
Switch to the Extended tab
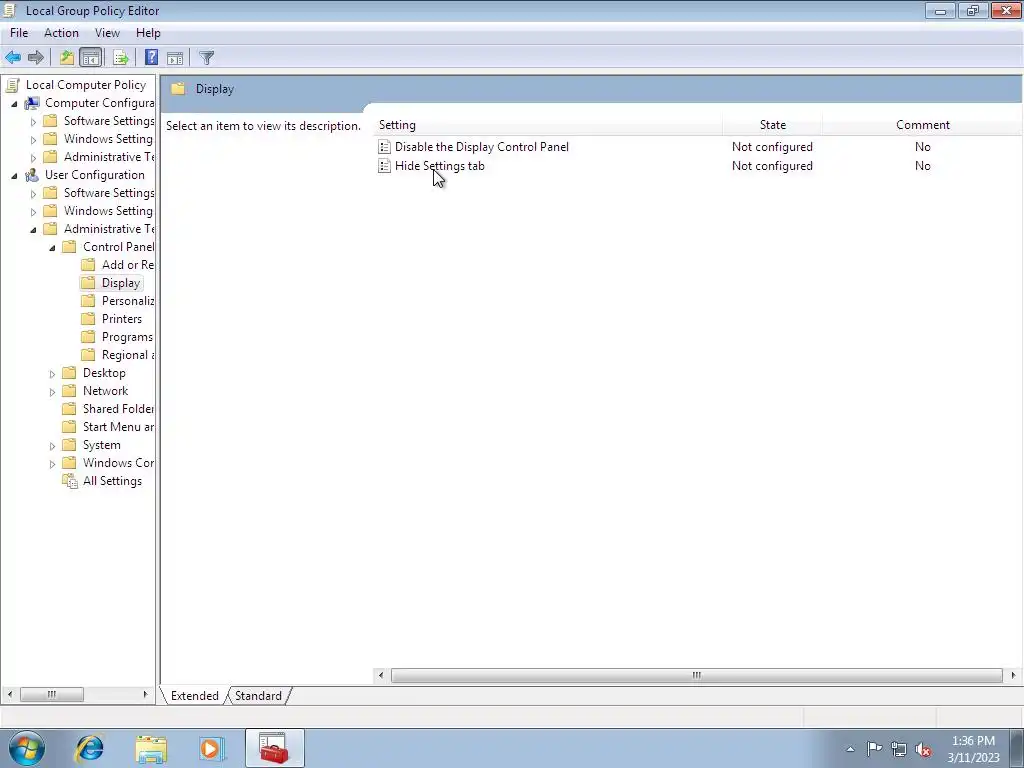pyautogui.click(x=195, y=696)
